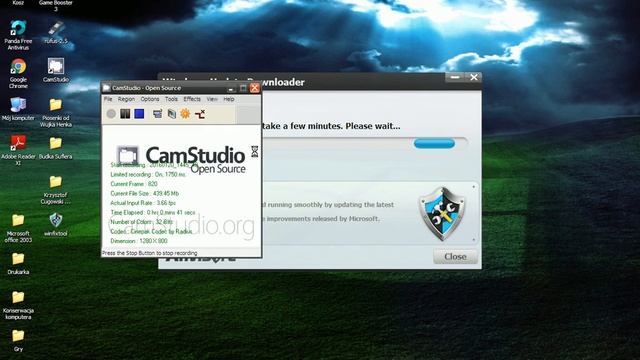Pause recording in CamStudio toolbar
This screenshot has height=360, width=640.
click(x=125, y=113)
